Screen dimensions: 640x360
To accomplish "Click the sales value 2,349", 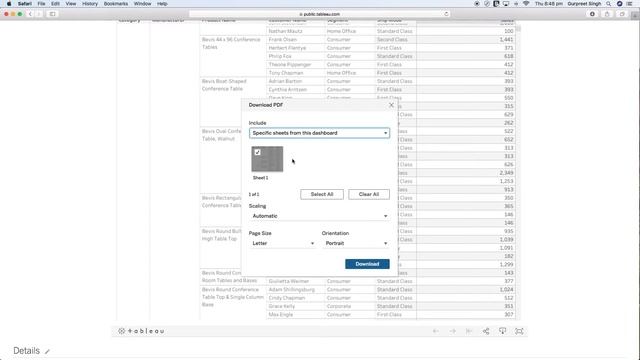I will coord(506,173).
